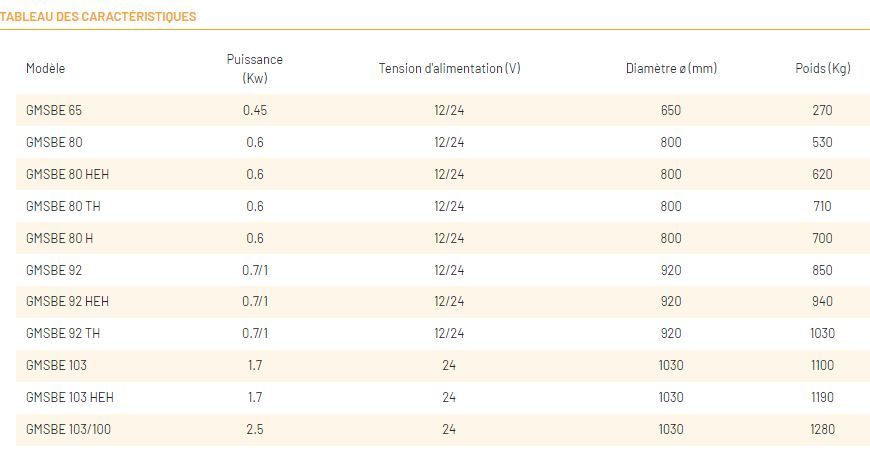The image size is (870, 454).
Task: Select the Diamètre ø (mm) column header
Action: point(671,68)
